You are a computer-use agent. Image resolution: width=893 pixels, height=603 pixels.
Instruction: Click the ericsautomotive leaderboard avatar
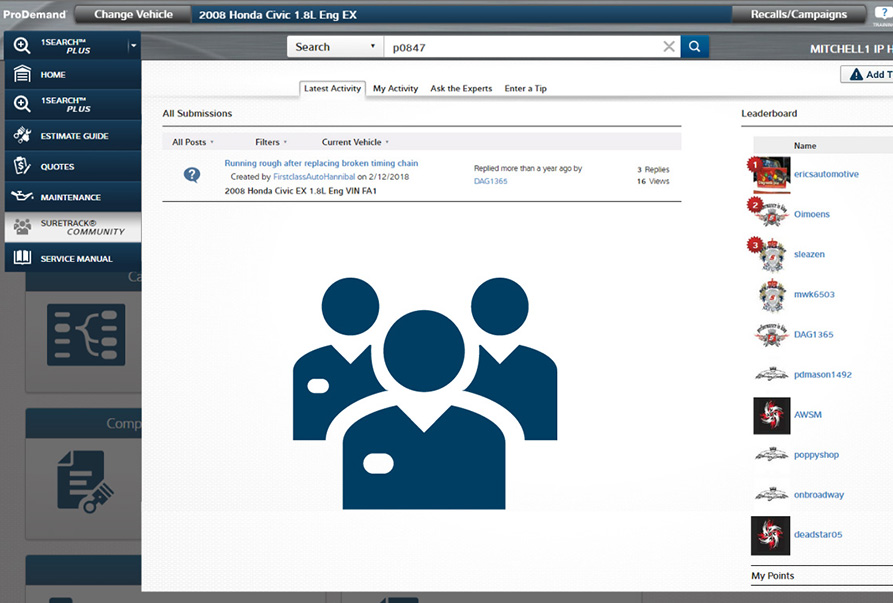pyautogui.click(x=771, y=174)
